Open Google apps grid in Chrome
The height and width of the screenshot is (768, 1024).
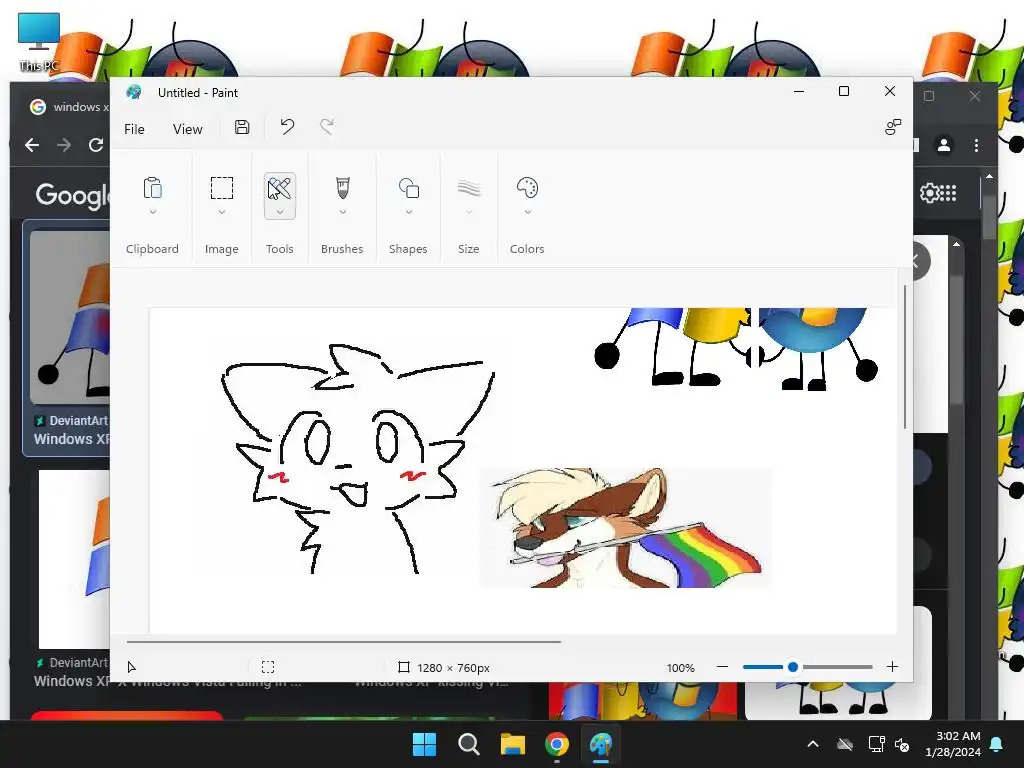pos(949,193)
